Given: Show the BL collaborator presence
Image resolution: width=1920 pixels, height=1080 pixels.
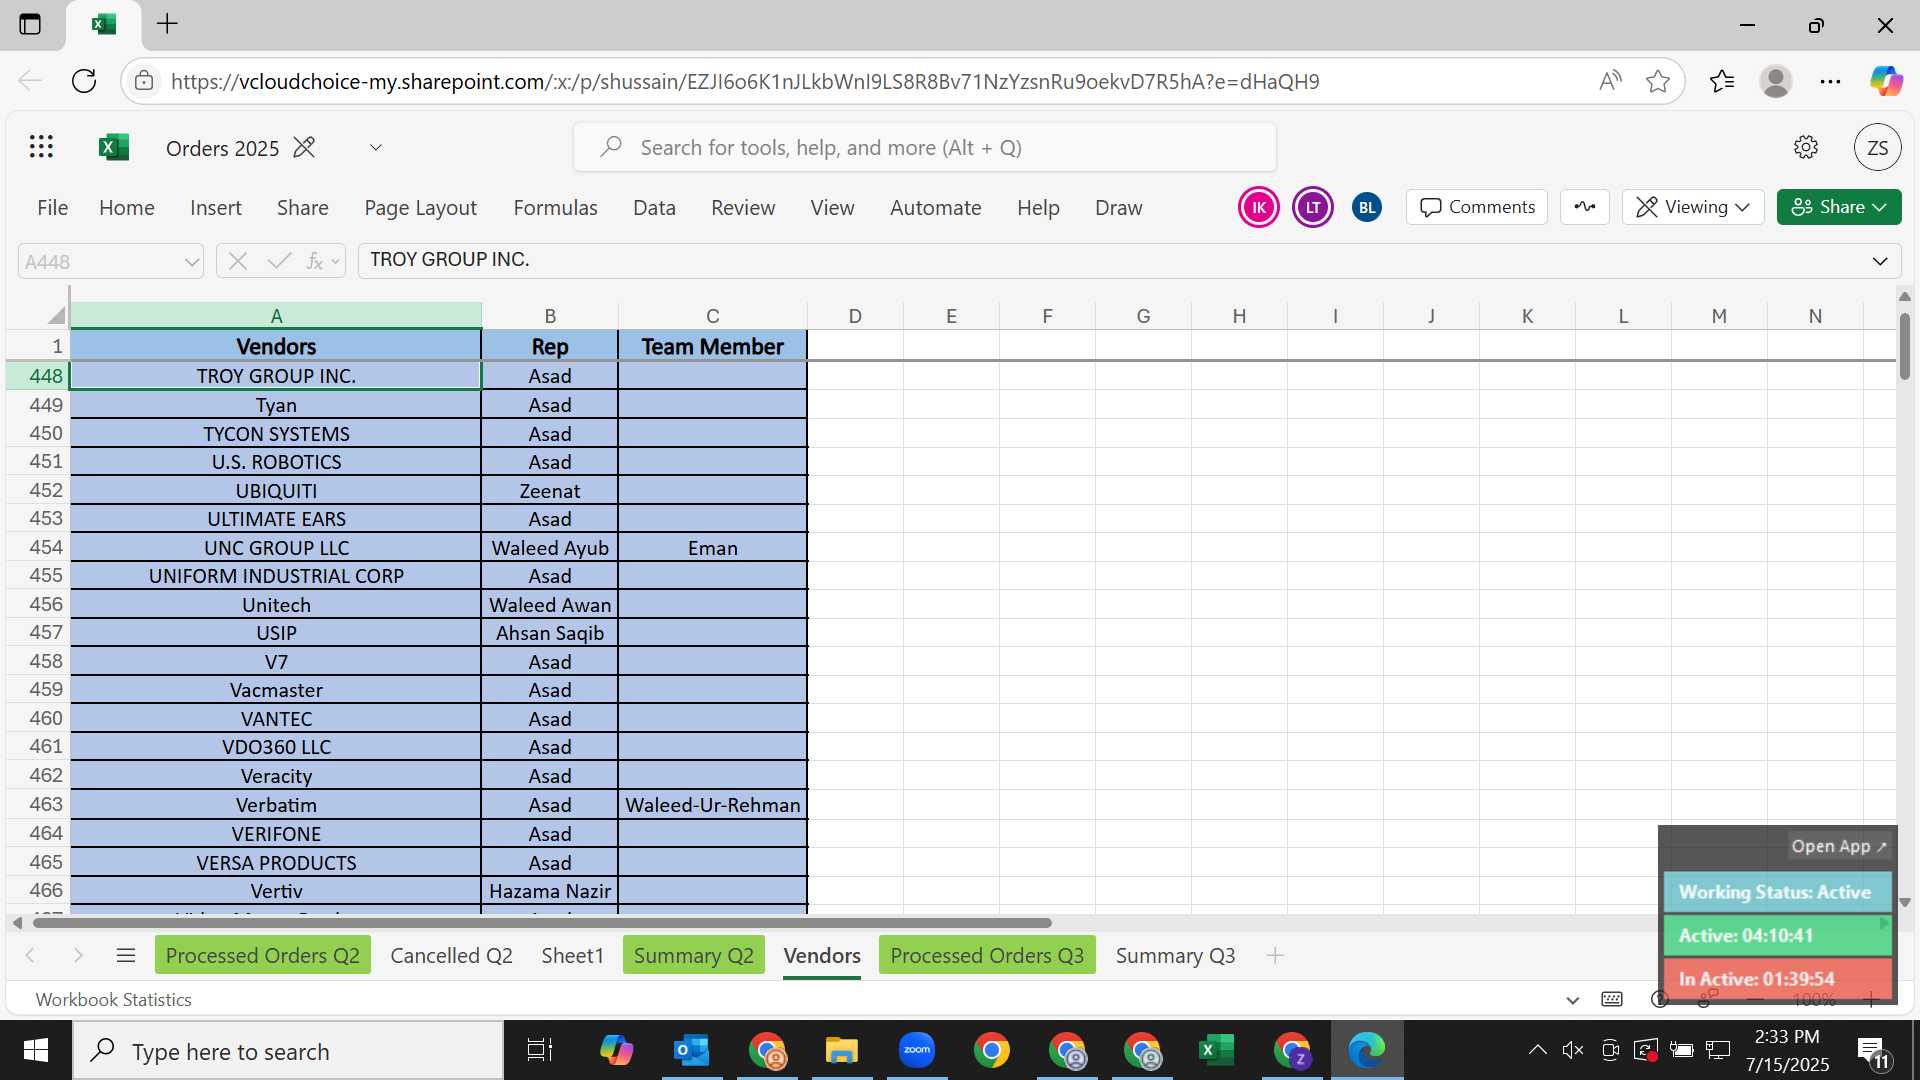Looking at the screenshot, I should pyautogui.click(x=1366, y=207).
